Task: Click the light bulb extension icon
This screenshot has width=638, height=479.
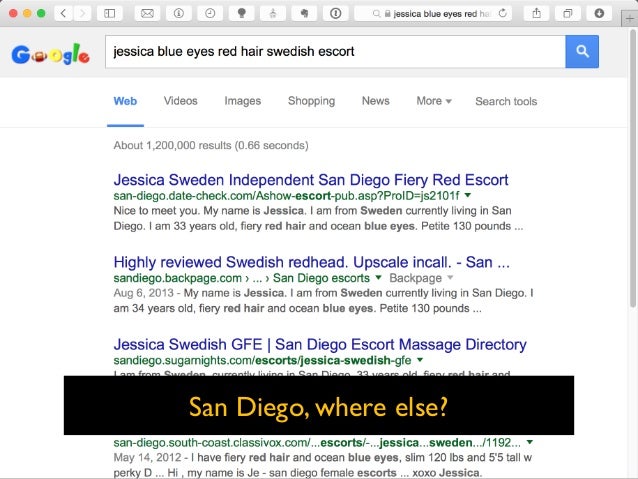Action: pyautogui.click(x=242, y=13)
